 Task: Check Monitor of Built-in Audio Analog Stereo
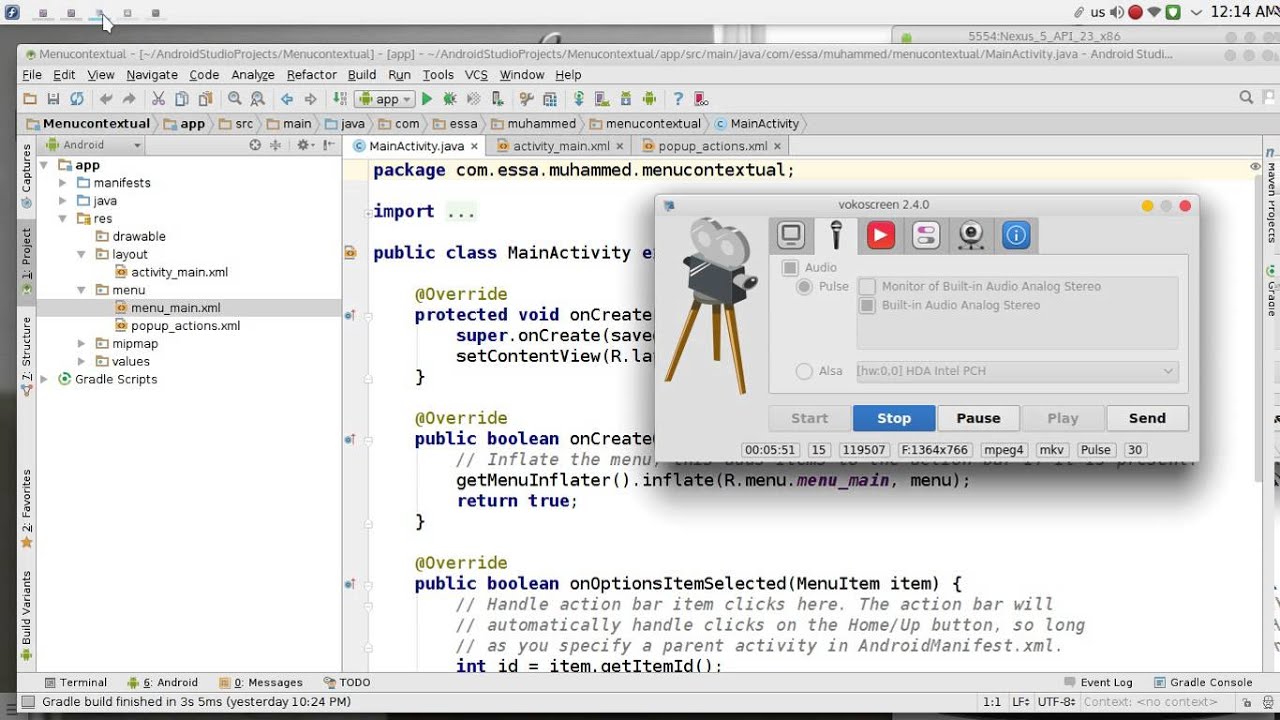(867, 286)
